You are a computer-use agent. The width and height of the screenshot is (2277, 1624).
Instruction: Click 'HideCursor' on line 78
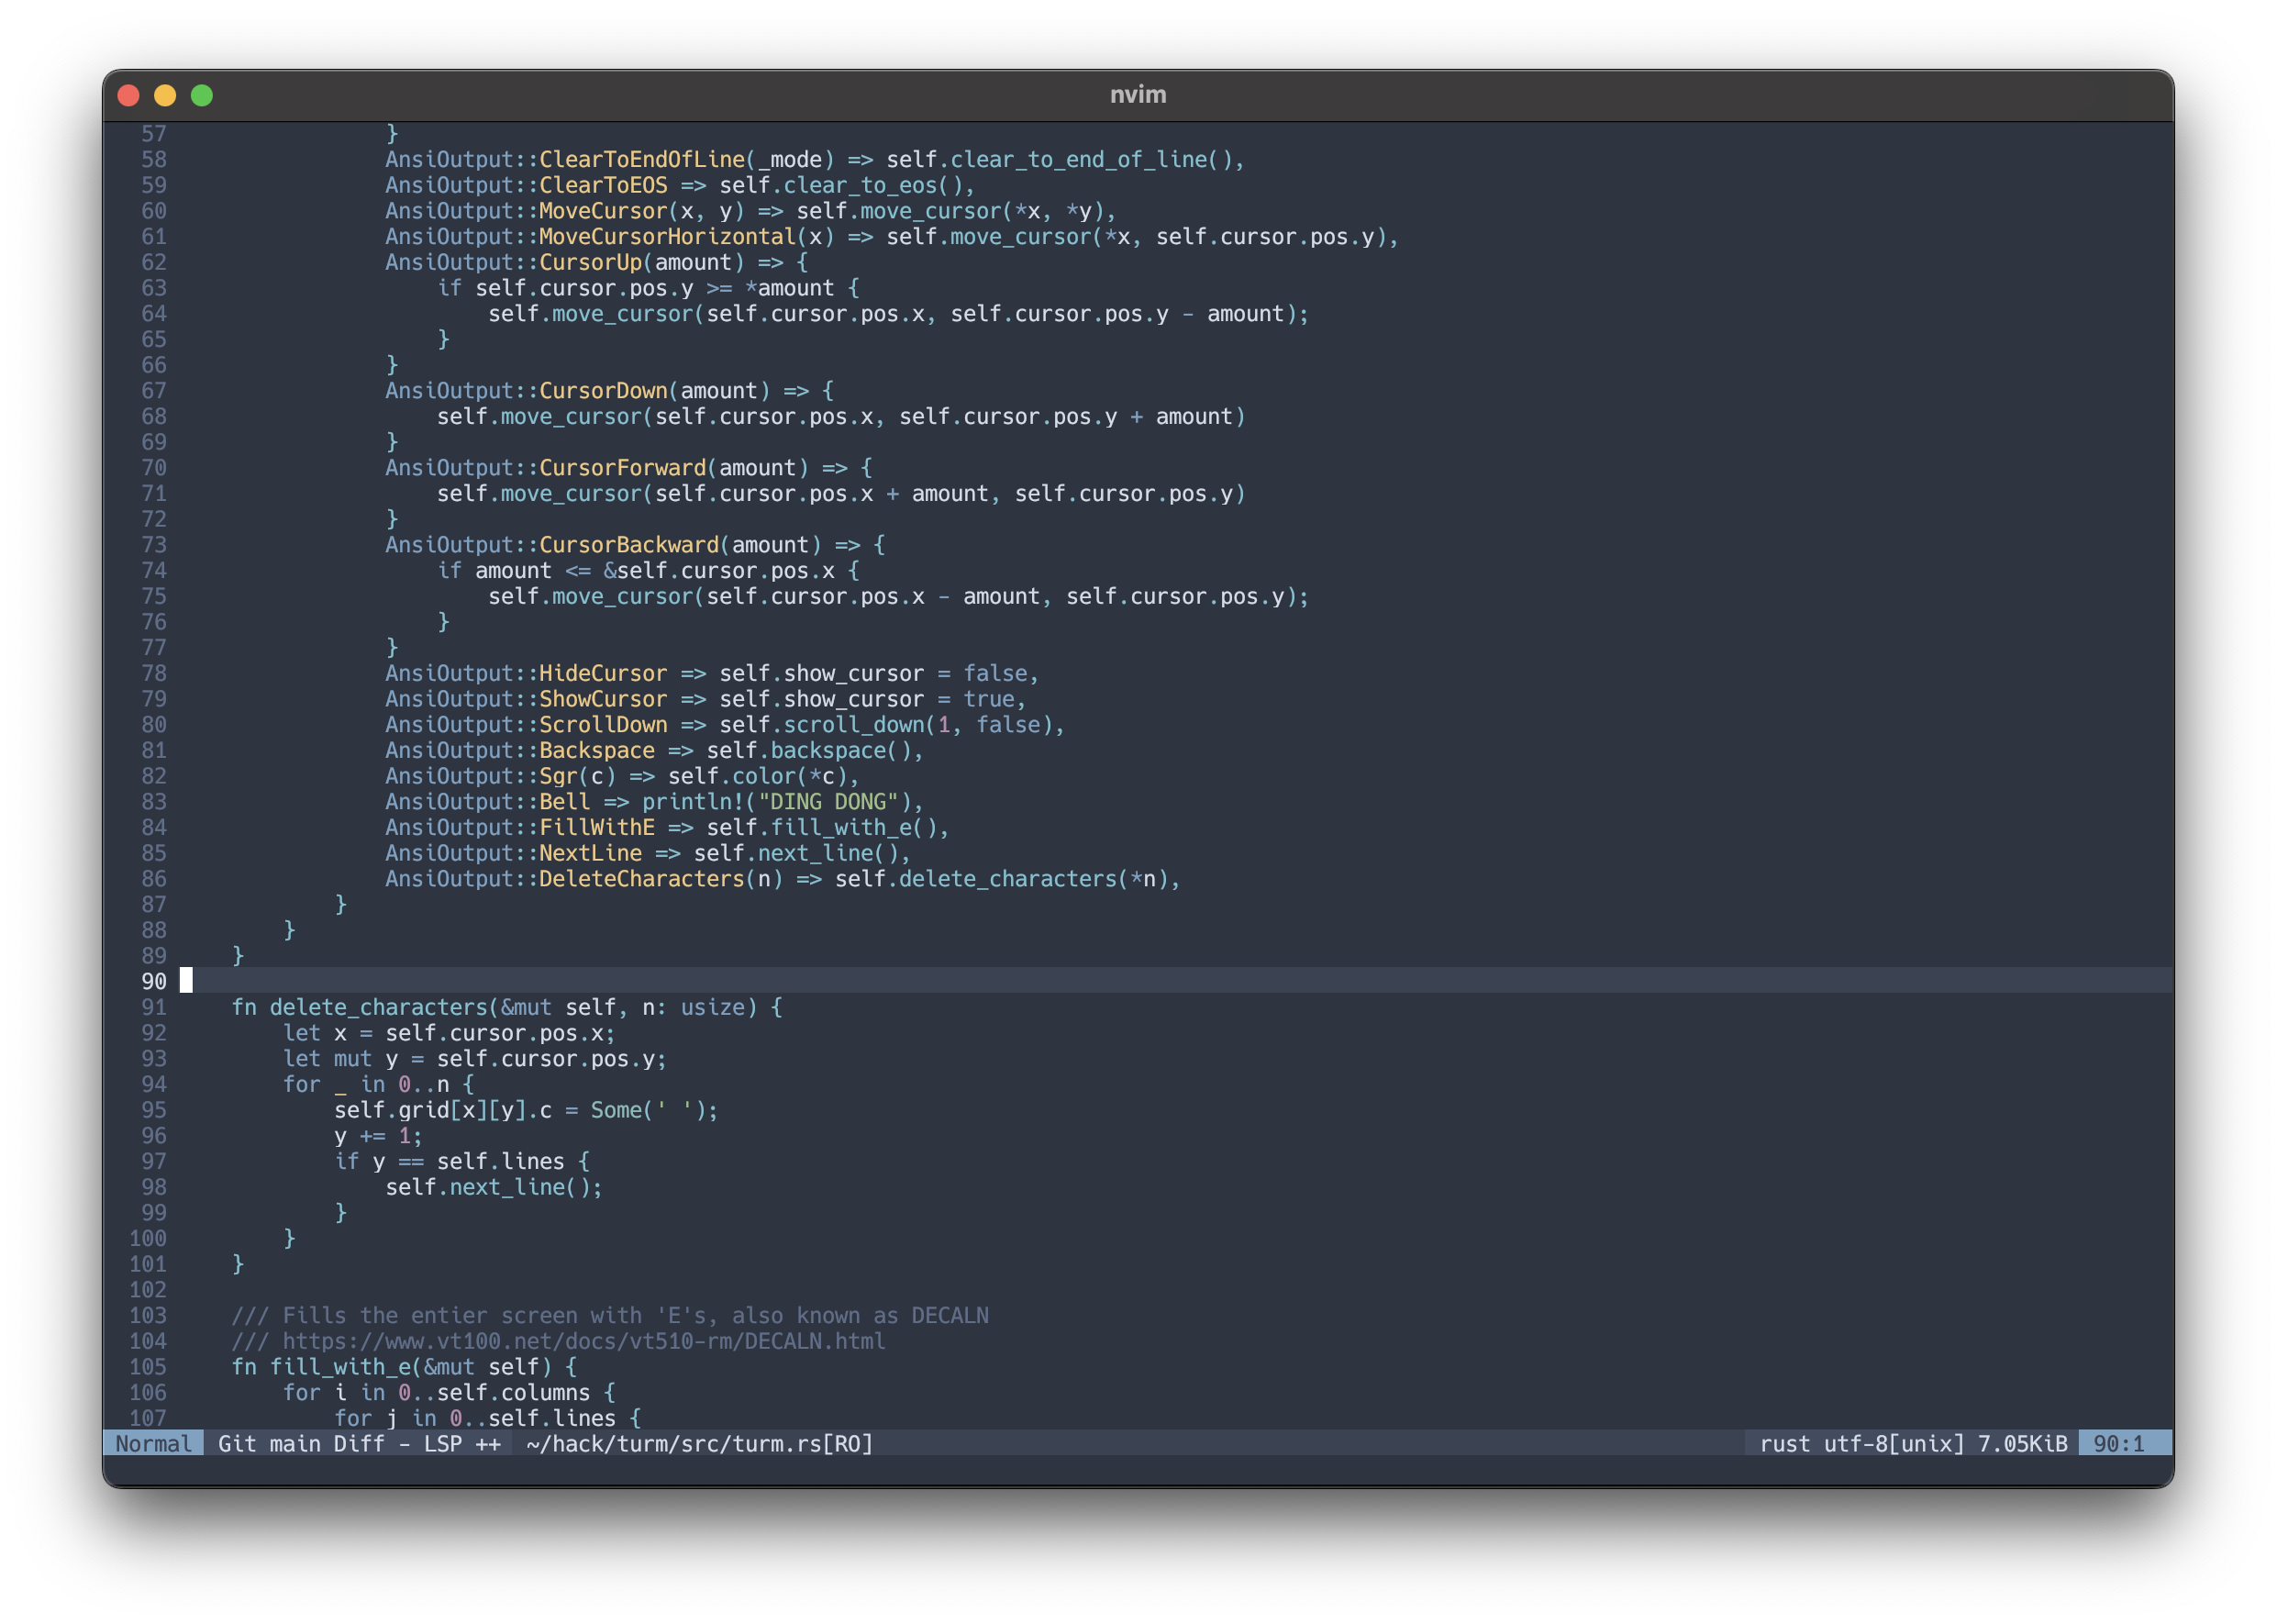pos(603,673)
